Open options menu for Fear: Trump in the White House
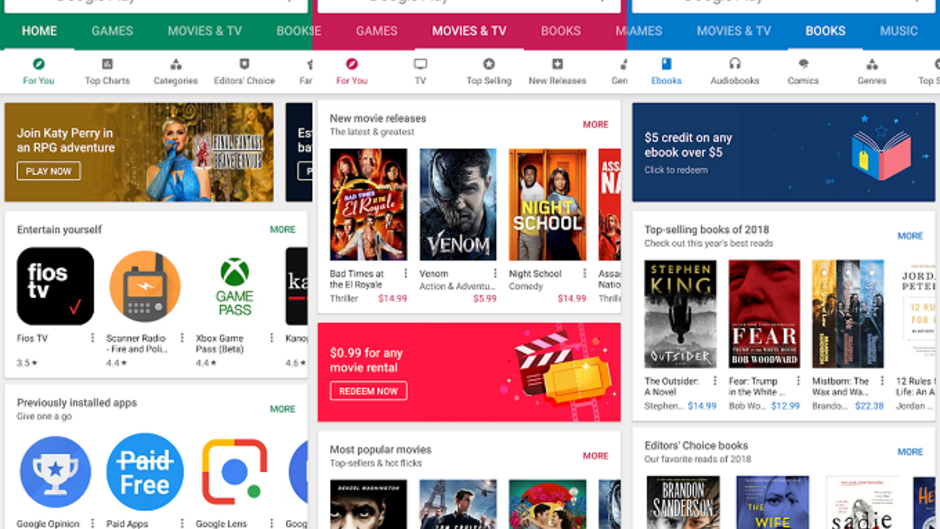Viewport: 940px width, 529px height. click(x=799, y=381)
